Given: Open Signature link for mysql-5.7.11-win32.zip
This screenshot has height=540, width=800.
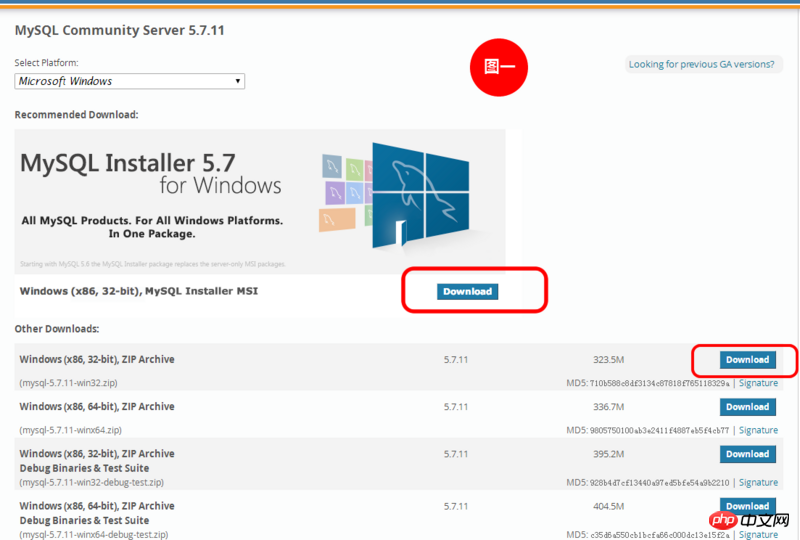Looking at the screenshot, I should pos(758,383).
